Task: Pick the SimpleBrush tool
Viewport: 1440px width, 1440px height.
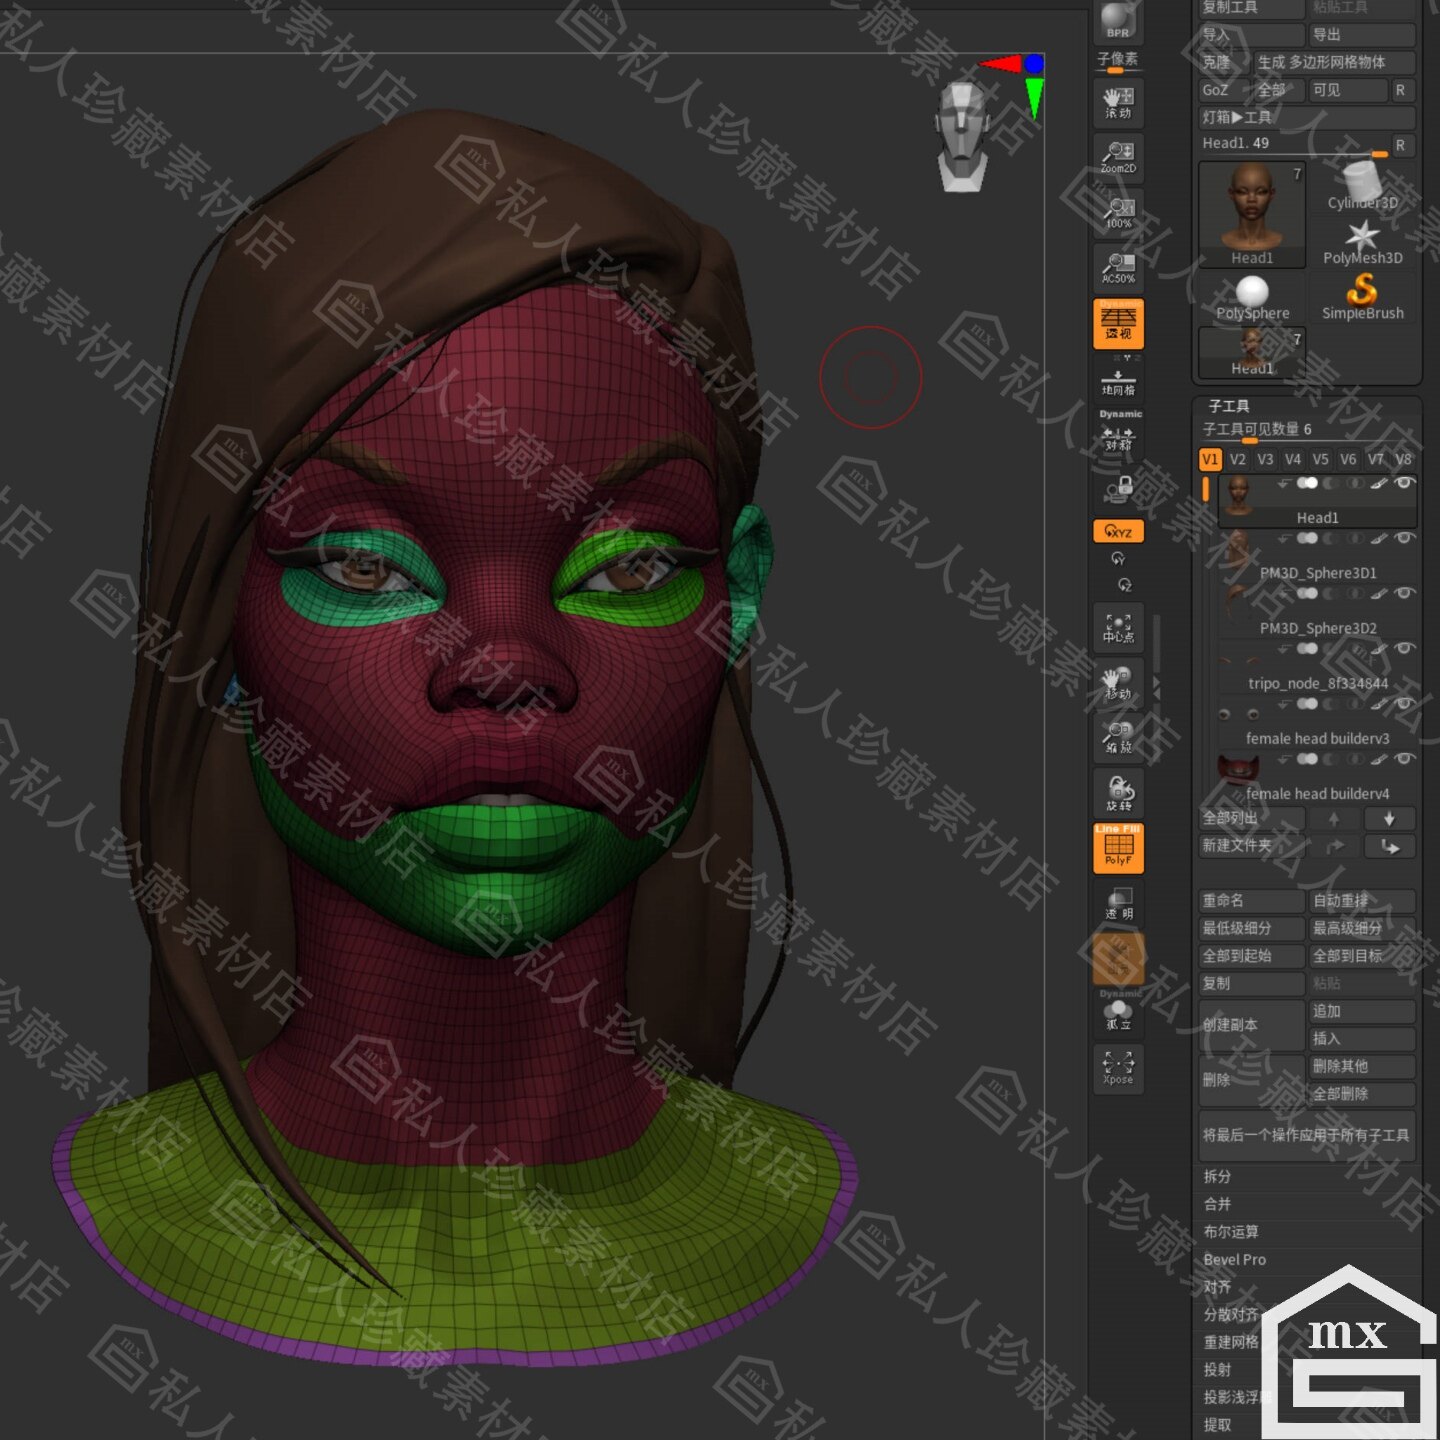Action: (x=1362, y=298)
